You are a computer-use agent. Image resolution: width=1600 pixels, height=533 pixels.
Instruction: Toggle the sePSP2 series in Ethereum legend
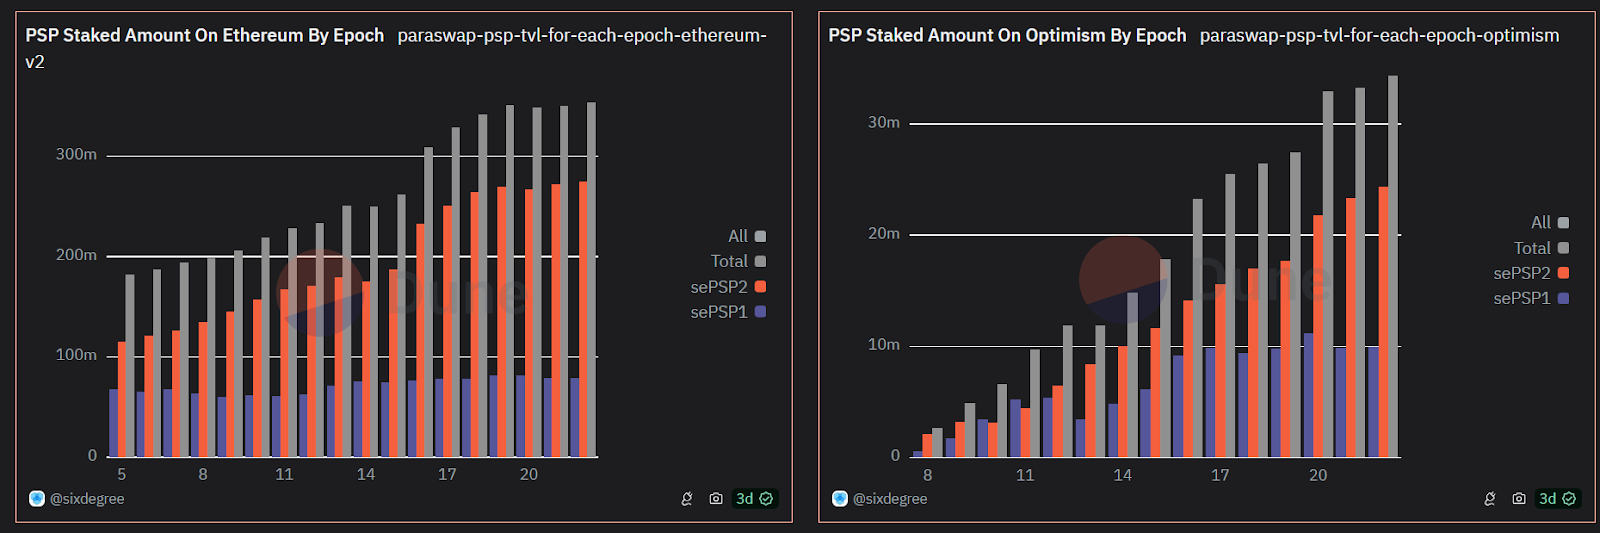pyautogui.click(x=728, y=287)
